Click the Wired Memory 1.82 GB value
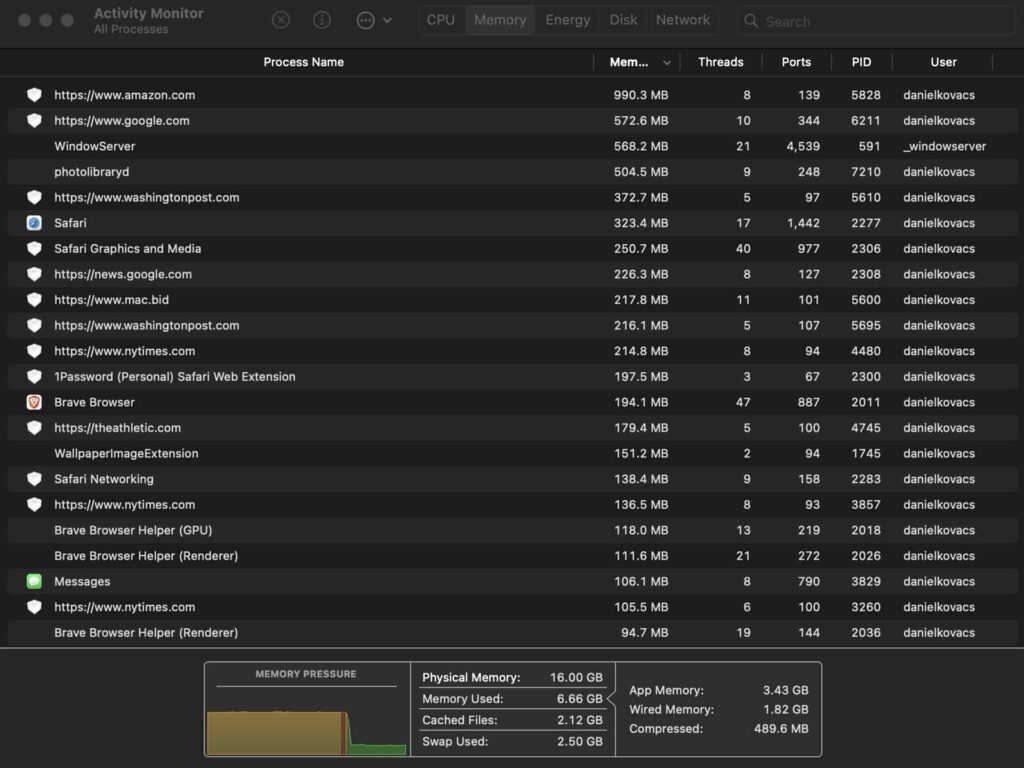The width and height of the screenshot is (1024, 768). click(786, 709)
